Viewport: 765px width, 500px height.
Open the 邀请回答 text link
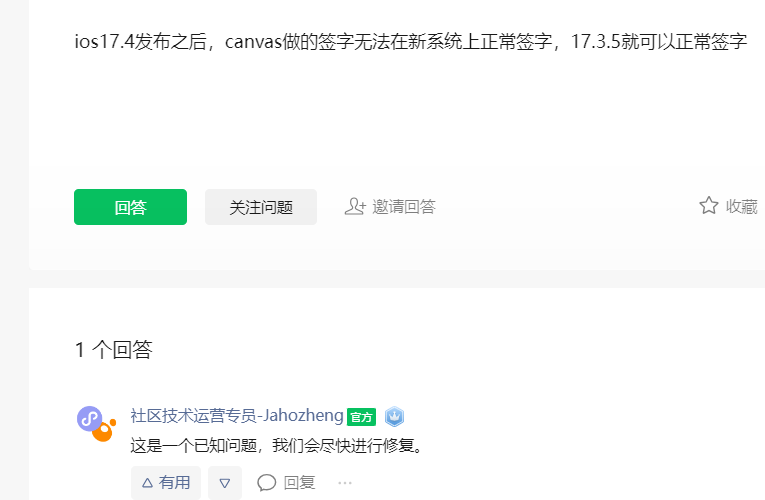[x=404, y=206]
